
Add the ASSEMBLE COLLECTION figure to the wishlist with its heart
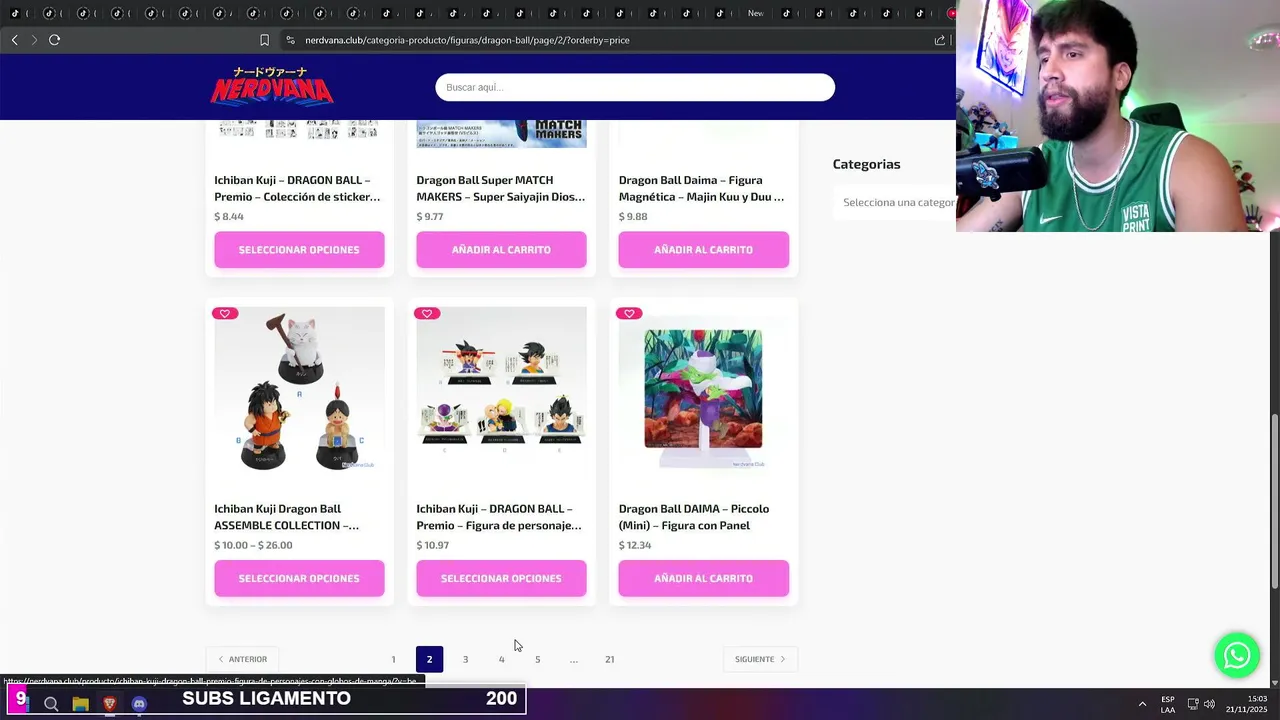click(225, 313)
